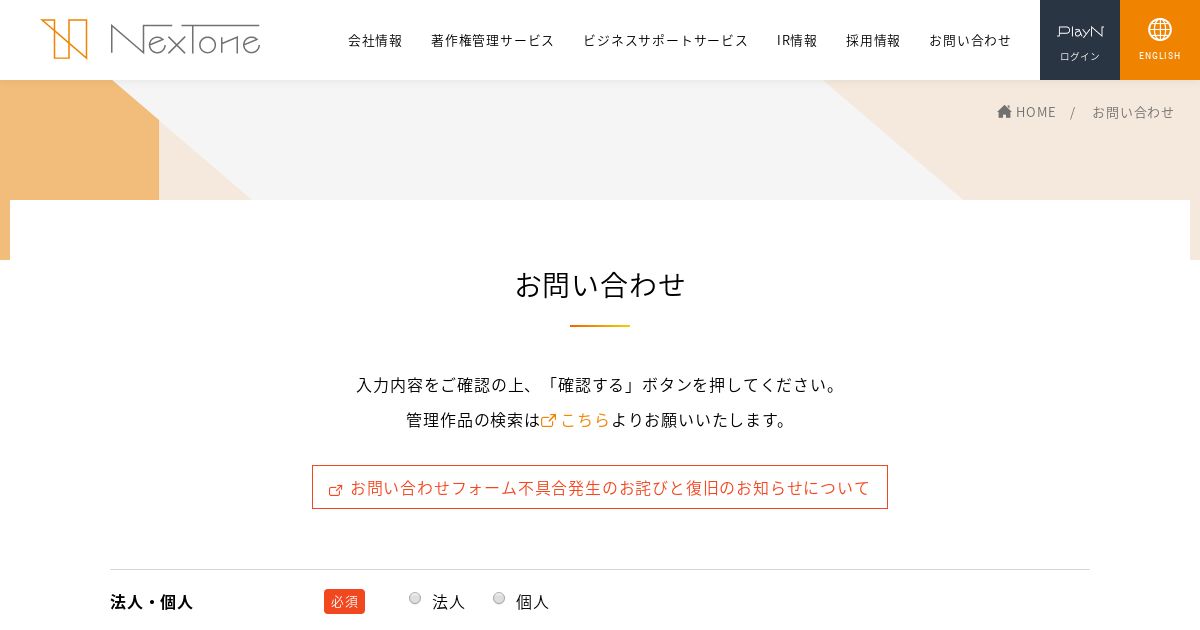Open the 採用情報 menu
Viewport: 1200px width, 630px height.
pos(873,40)
